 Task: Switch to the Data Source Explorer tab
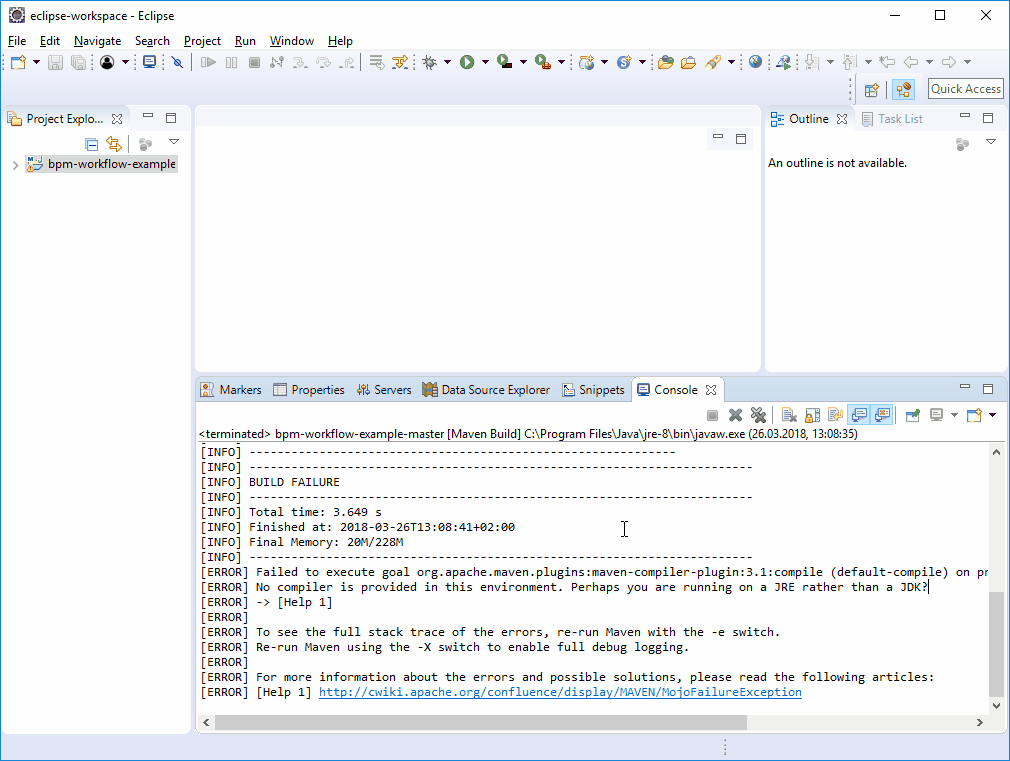click(x=486, y=390)
